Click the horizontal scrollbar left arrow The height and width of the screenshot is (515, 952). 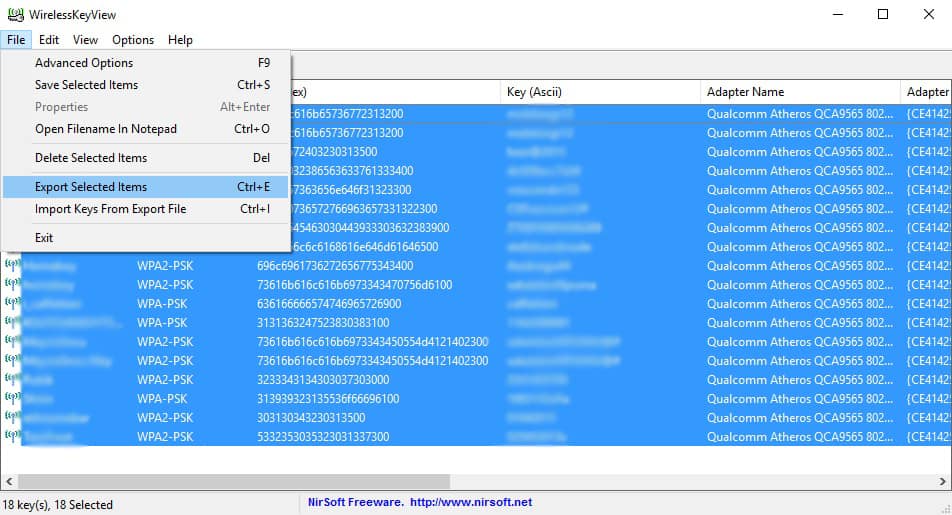[9, 481]
